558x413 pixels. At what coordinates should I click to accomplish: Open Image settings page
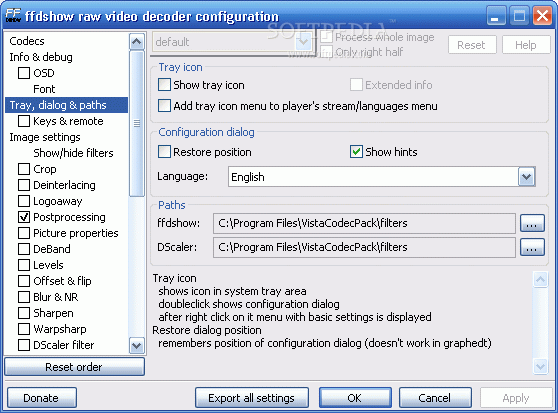(45, 137)
